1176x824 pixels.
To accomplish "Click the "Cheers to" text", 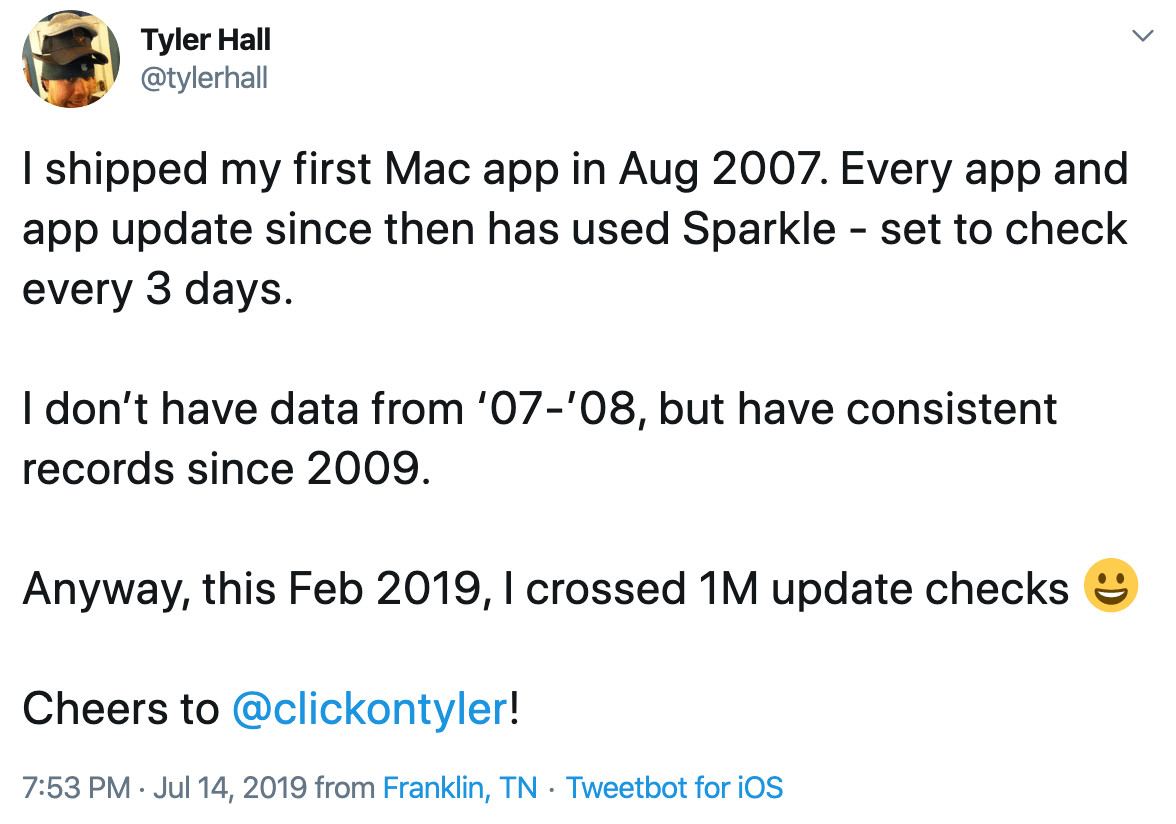I will click(x=120, y=709).
